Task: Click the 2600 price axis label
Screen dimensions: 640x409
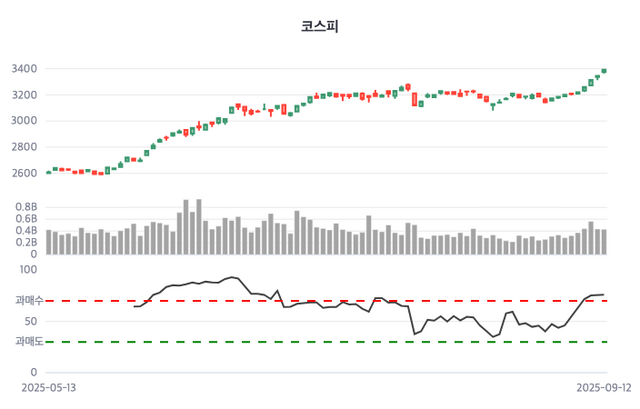Action: pyautogui.click(x=24, y=173)
